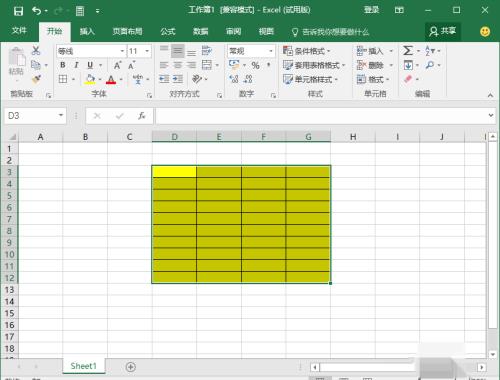500x380 pixels.
Task: Click the Insert Function fx icon
Action: click(x=142, y=116)
